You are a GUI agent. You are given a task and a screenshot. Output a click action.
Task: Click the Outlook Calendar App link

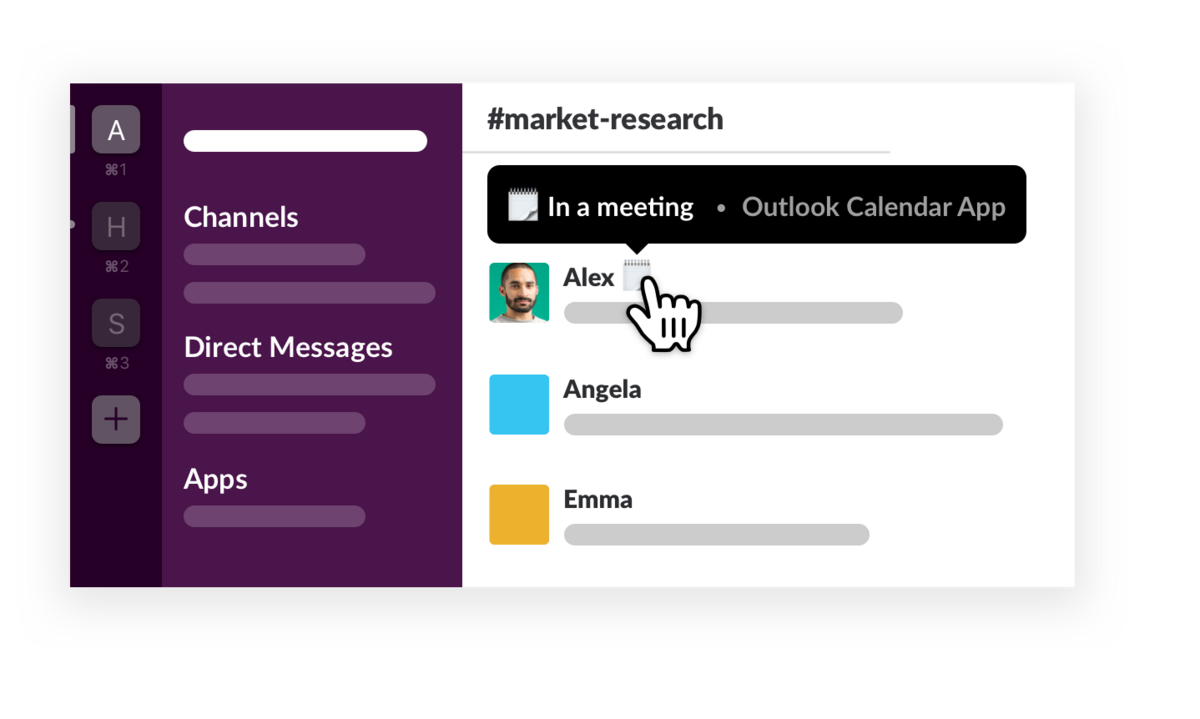[x=873, y=207]
